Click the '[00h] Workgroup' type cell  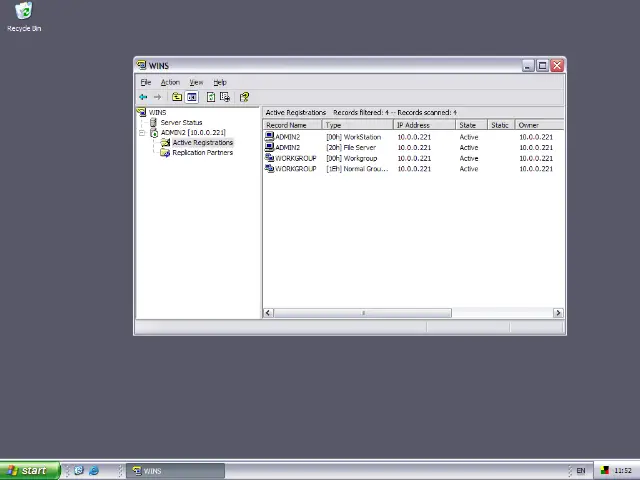click(351, 158)
